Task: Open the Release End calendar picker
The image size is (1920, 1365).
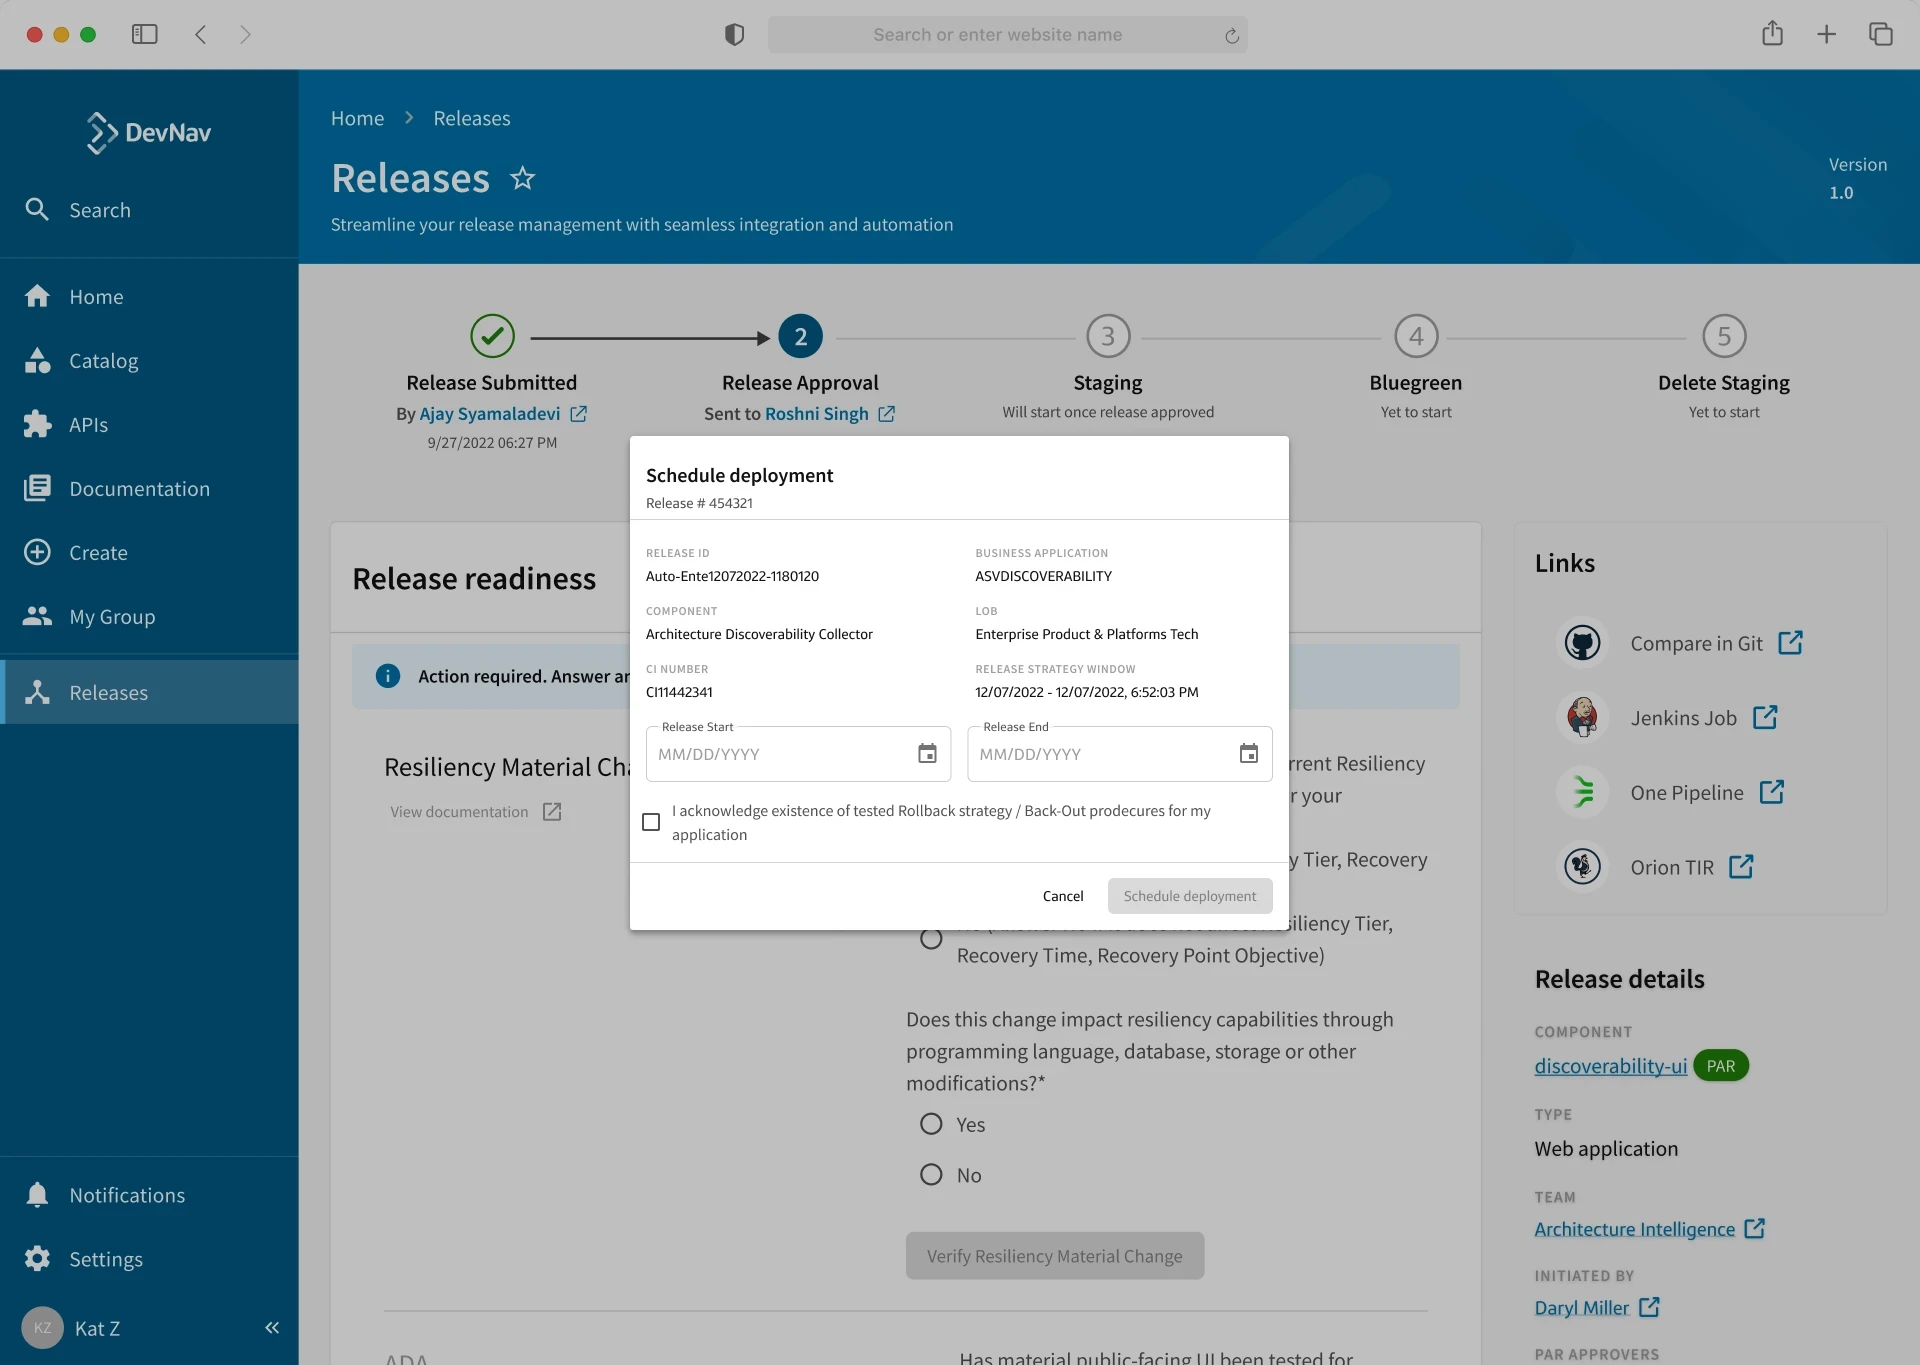Action: [x=1248, y=754]
